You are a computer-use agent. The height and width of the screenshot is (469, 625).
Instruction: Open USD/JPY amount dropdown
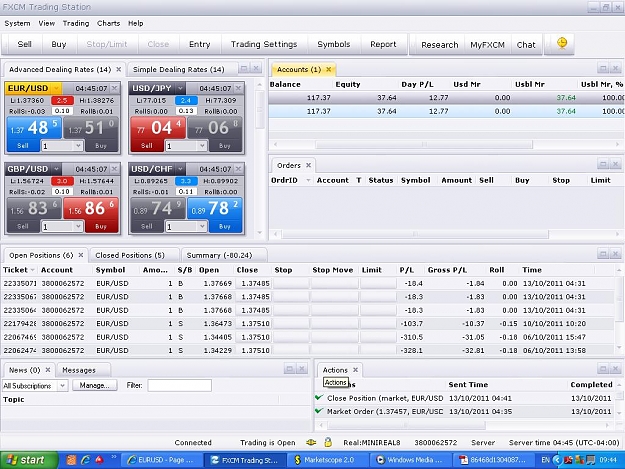pyautogui.click(x=202, y=146)
